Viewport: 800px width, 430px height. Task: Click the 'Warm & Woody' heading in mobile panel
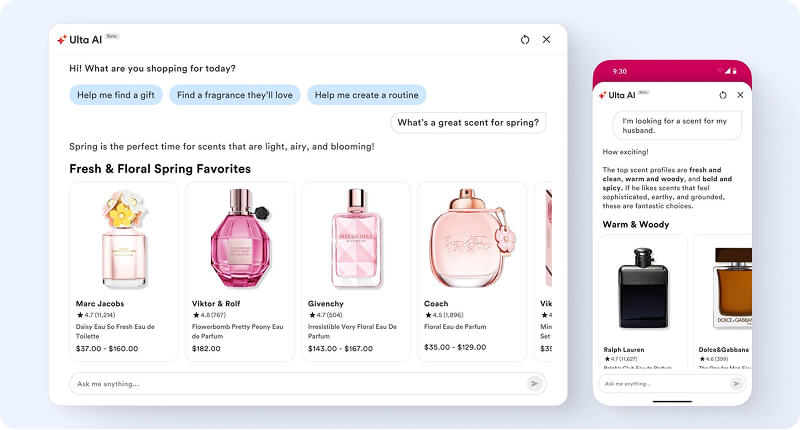(x=636, y=224)
